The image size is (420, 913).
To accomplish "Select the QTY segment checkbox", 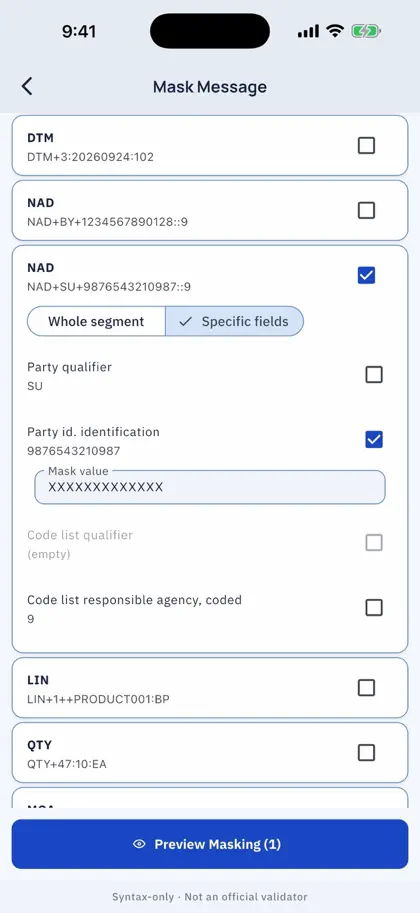I will (x=366, y=753).
